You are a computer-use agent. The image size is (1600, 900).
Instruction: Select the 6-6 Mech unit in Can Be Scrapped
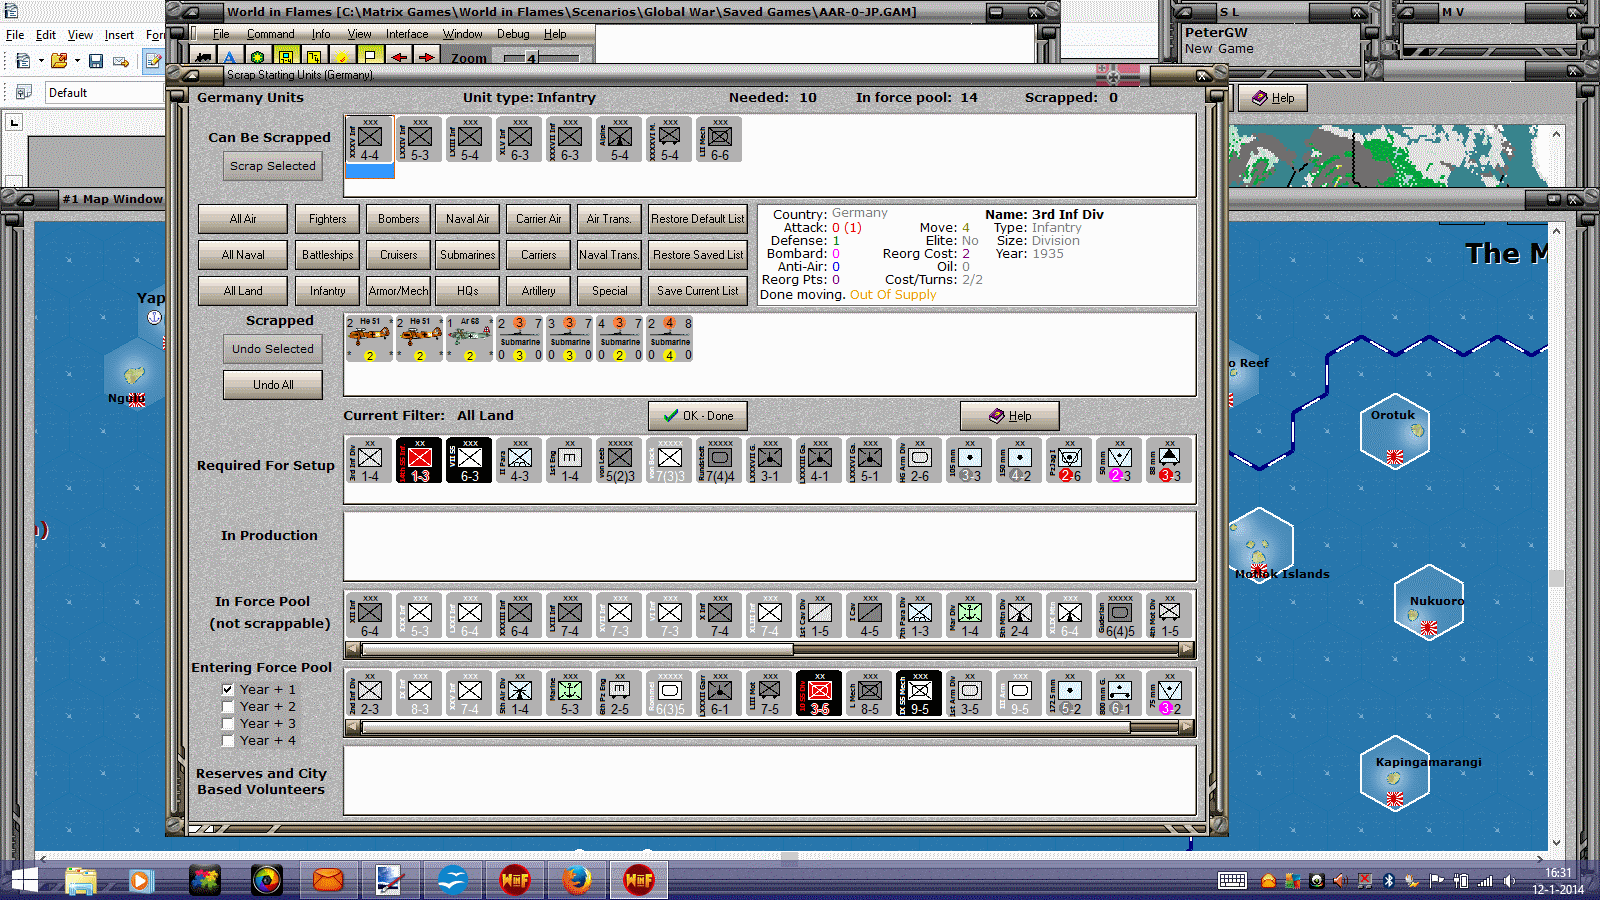[719, 140]
